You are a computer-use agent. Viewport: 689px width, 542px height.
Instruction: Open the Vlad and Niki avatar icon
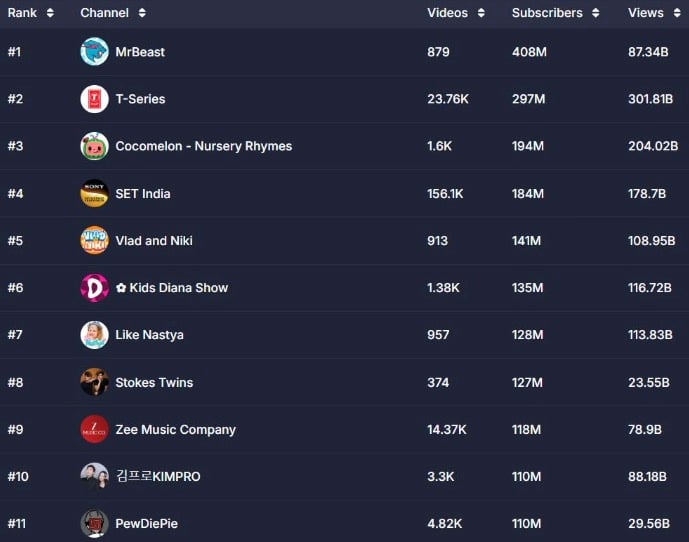click(94, 240)
